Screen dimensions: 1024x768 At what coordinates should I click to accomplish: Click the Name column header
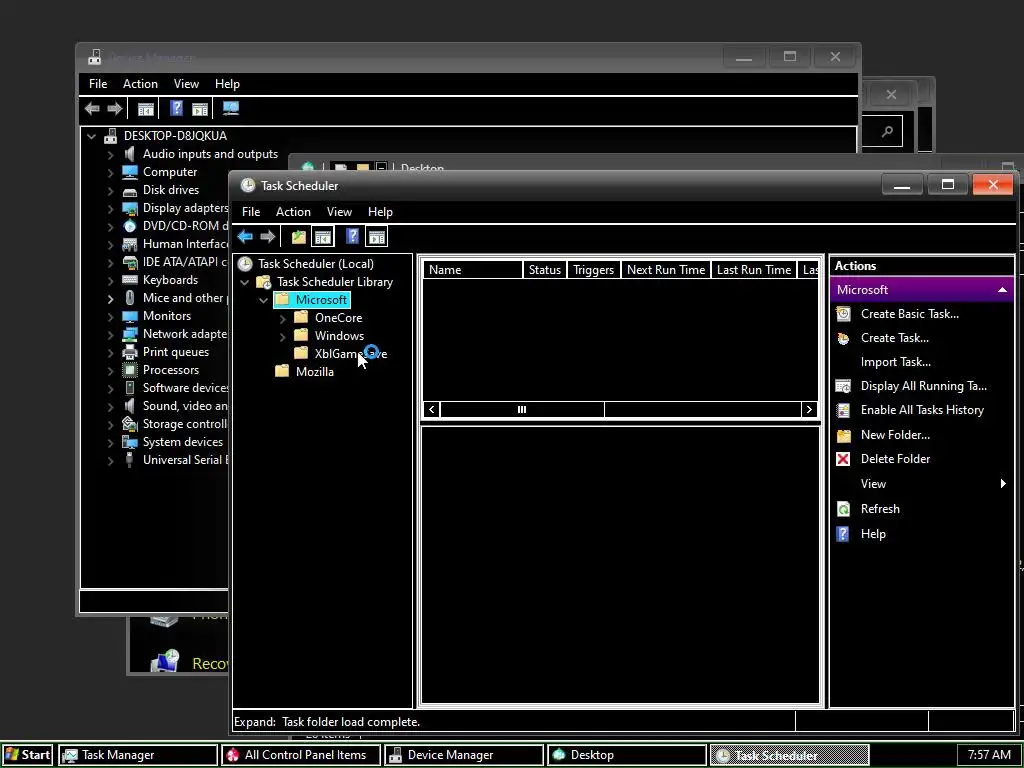point(473,270)
